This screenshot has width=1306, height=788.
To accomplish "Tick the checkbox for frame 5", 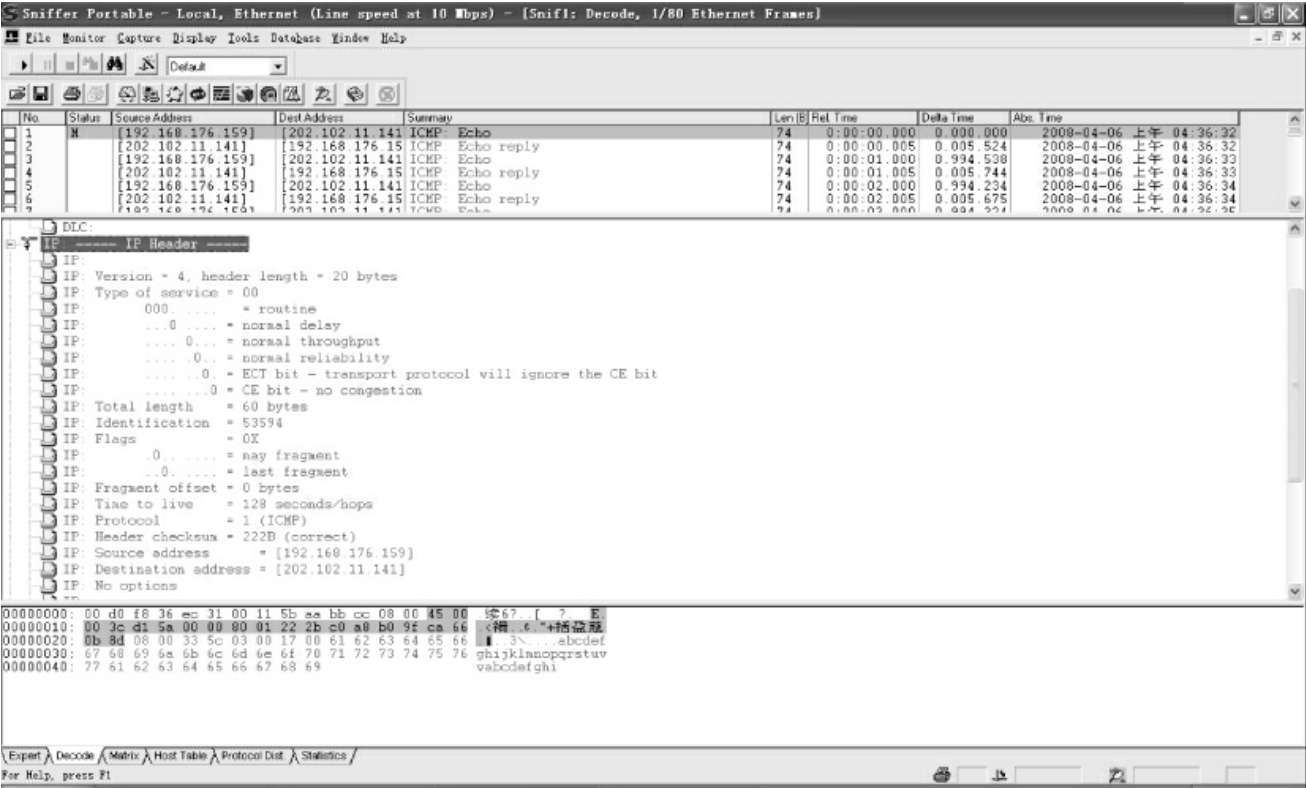I will click(10, 184).
